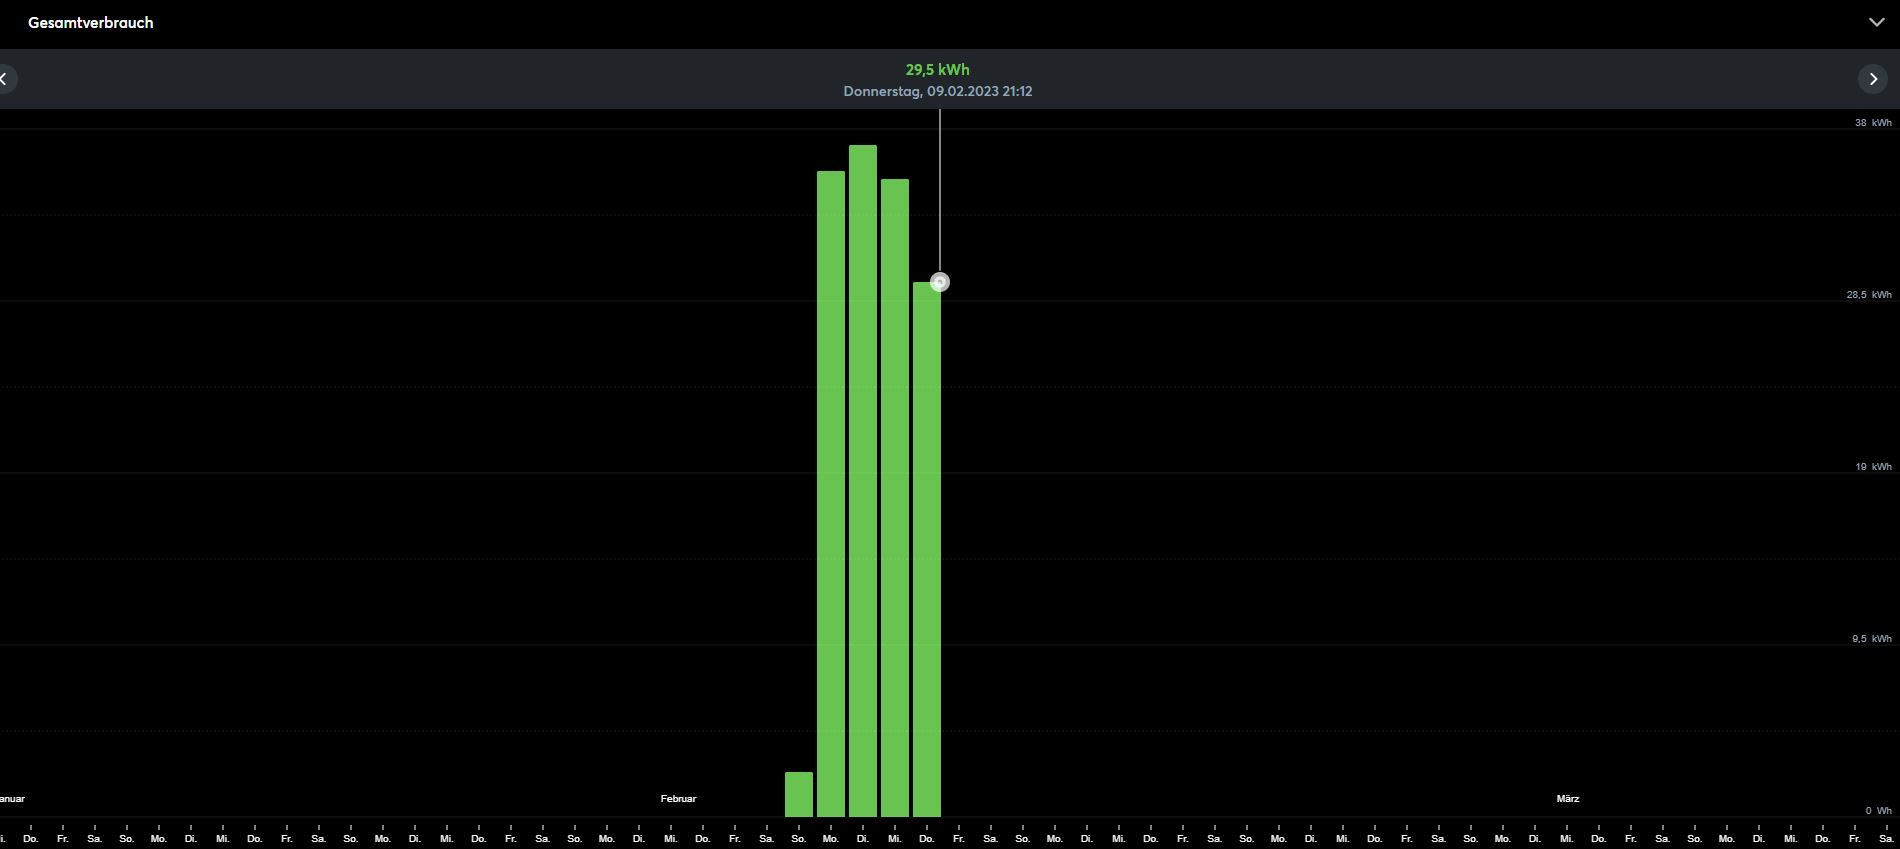Select the Thursday consumption bar
Viewport: 1900px width, 849px height.
(926, 550)
